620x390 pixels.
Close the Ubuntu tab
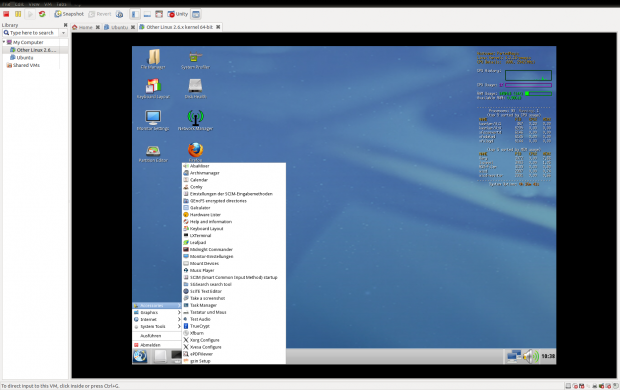pyautogui.click(x=133, y=27)
